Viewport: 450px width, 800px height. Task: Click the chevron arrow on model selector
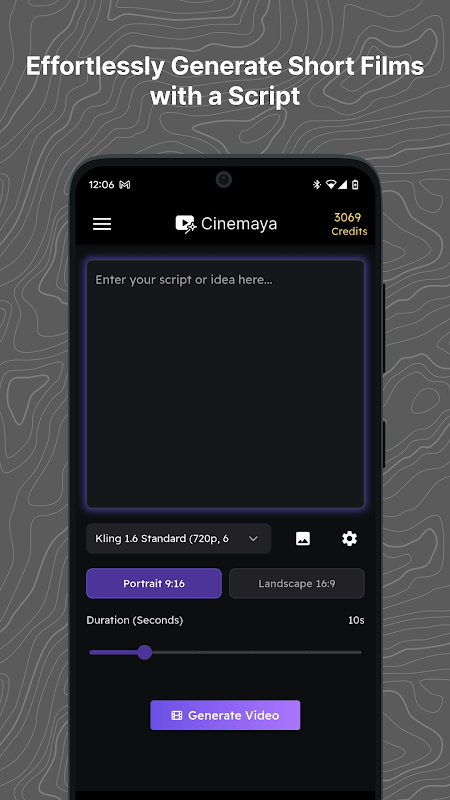coord(253,539)
